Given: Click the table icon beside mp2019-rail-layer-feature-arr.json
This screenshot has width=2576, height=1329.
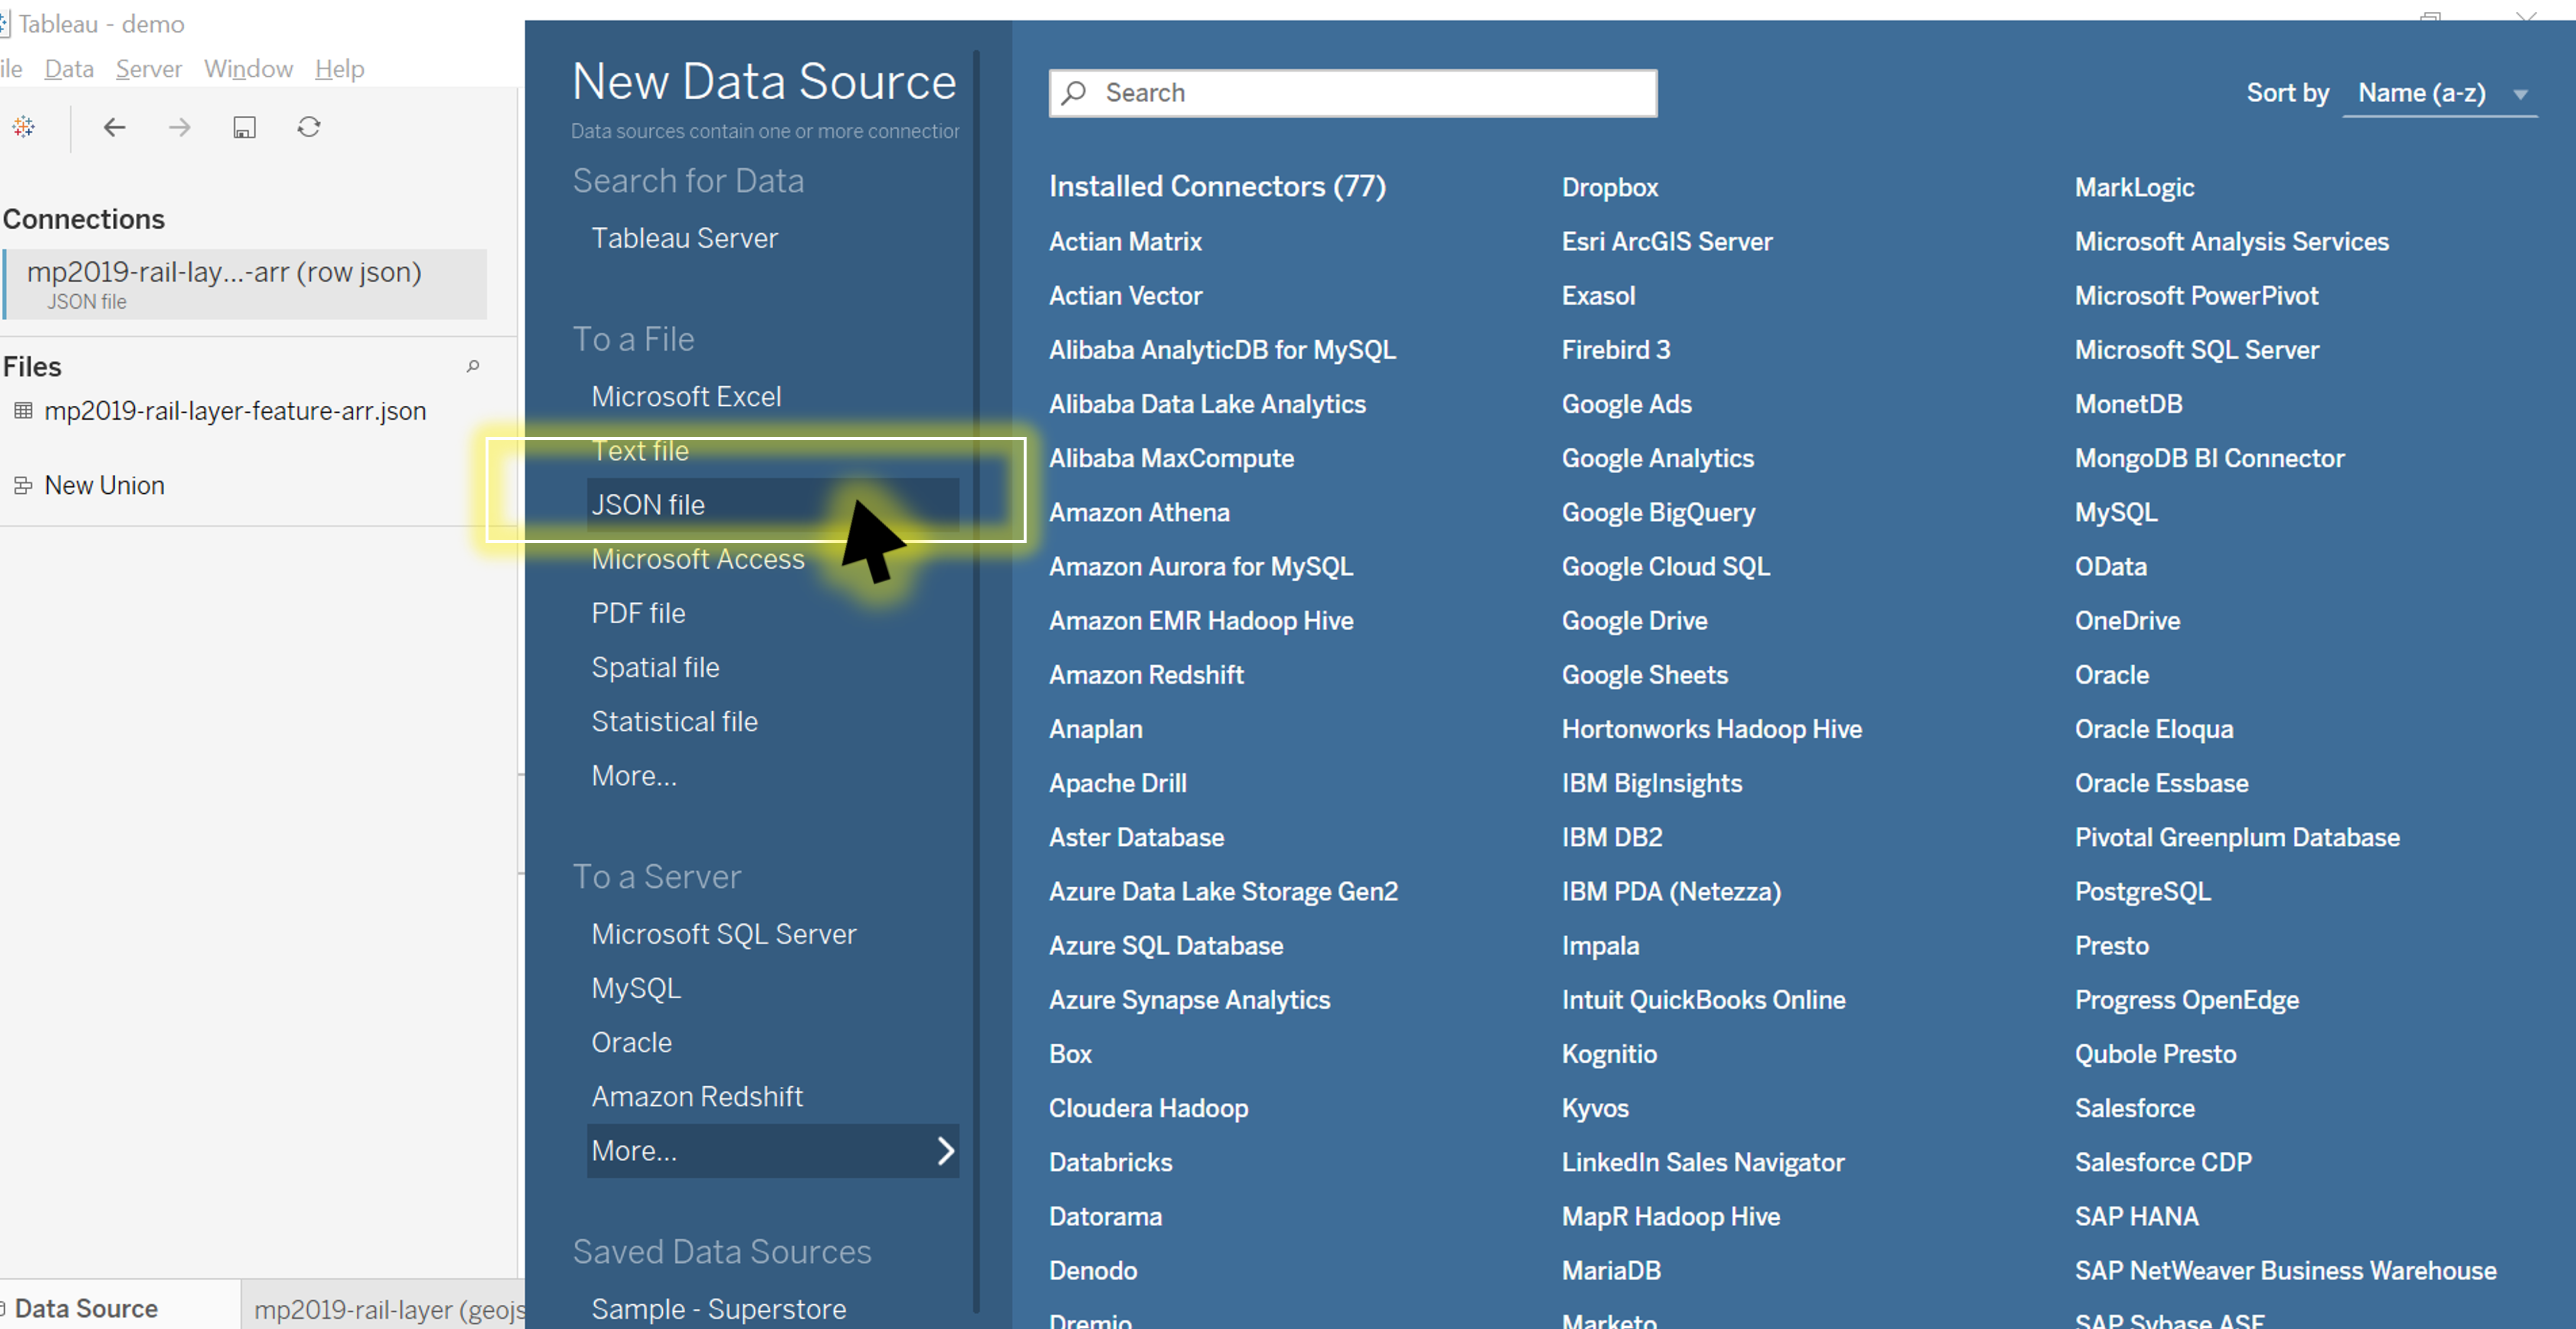Looking at the screenshot, I should pos(23,411).
